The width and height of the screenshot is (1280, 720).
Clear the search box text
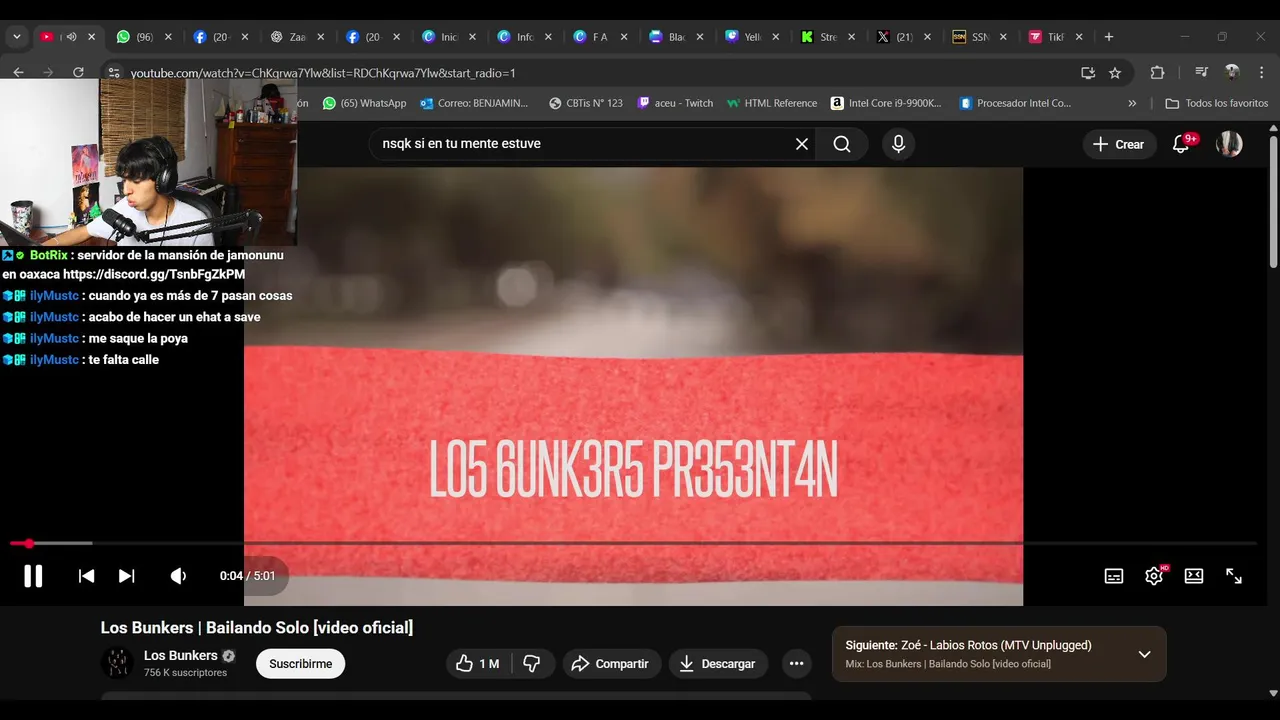[x=802, y=144]
